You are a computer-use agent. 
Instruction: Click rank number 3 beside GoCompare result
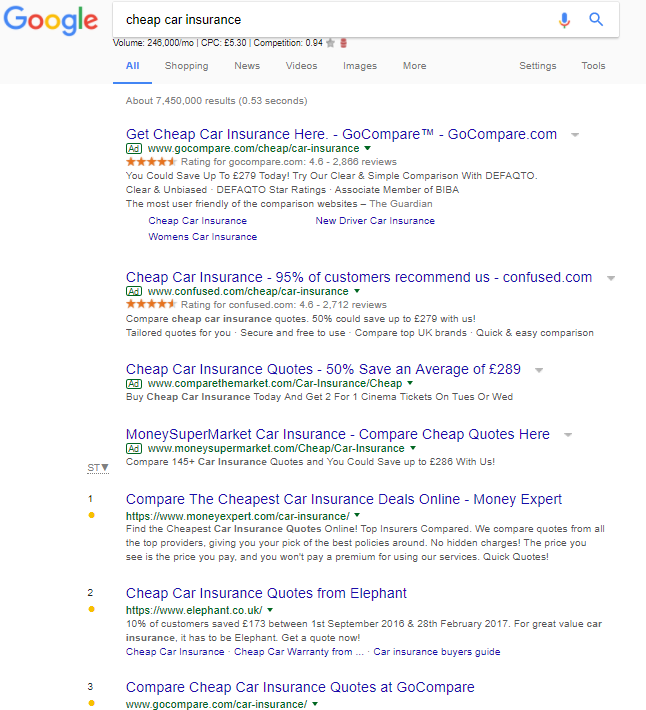[91, 687]
